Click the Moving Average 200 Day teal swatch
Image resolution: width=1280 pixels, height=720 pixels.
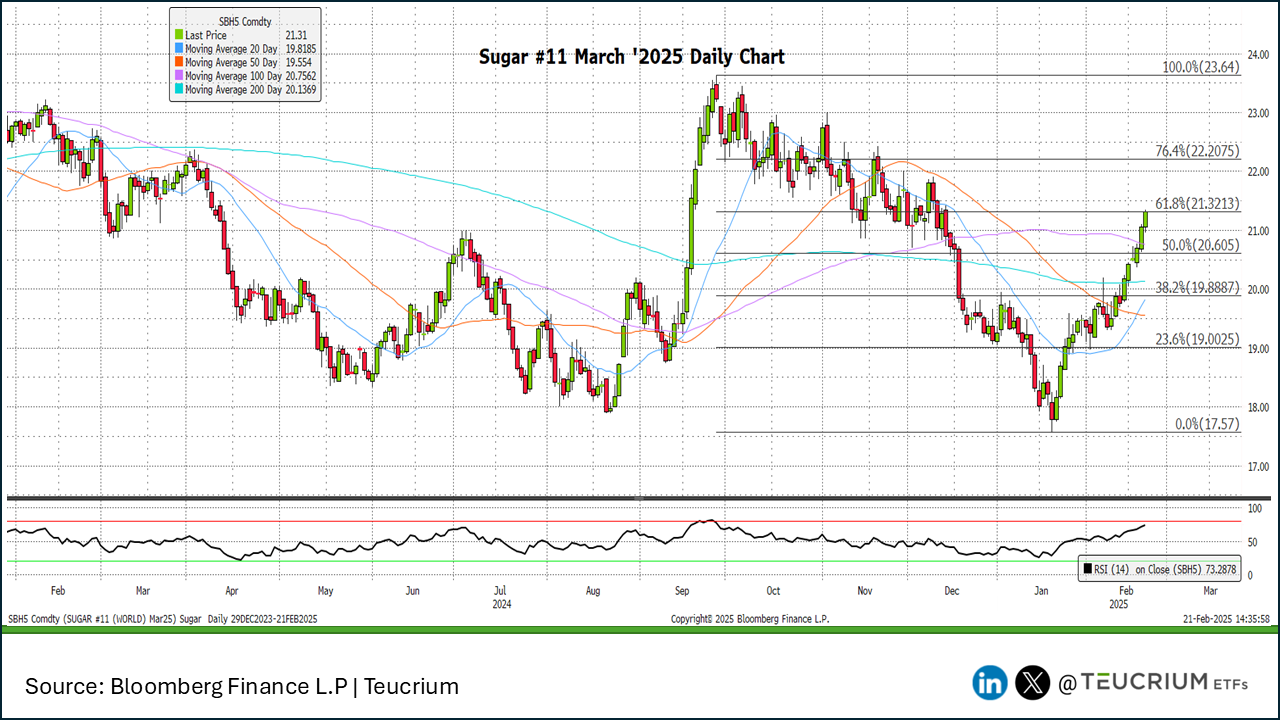(179, 89)
